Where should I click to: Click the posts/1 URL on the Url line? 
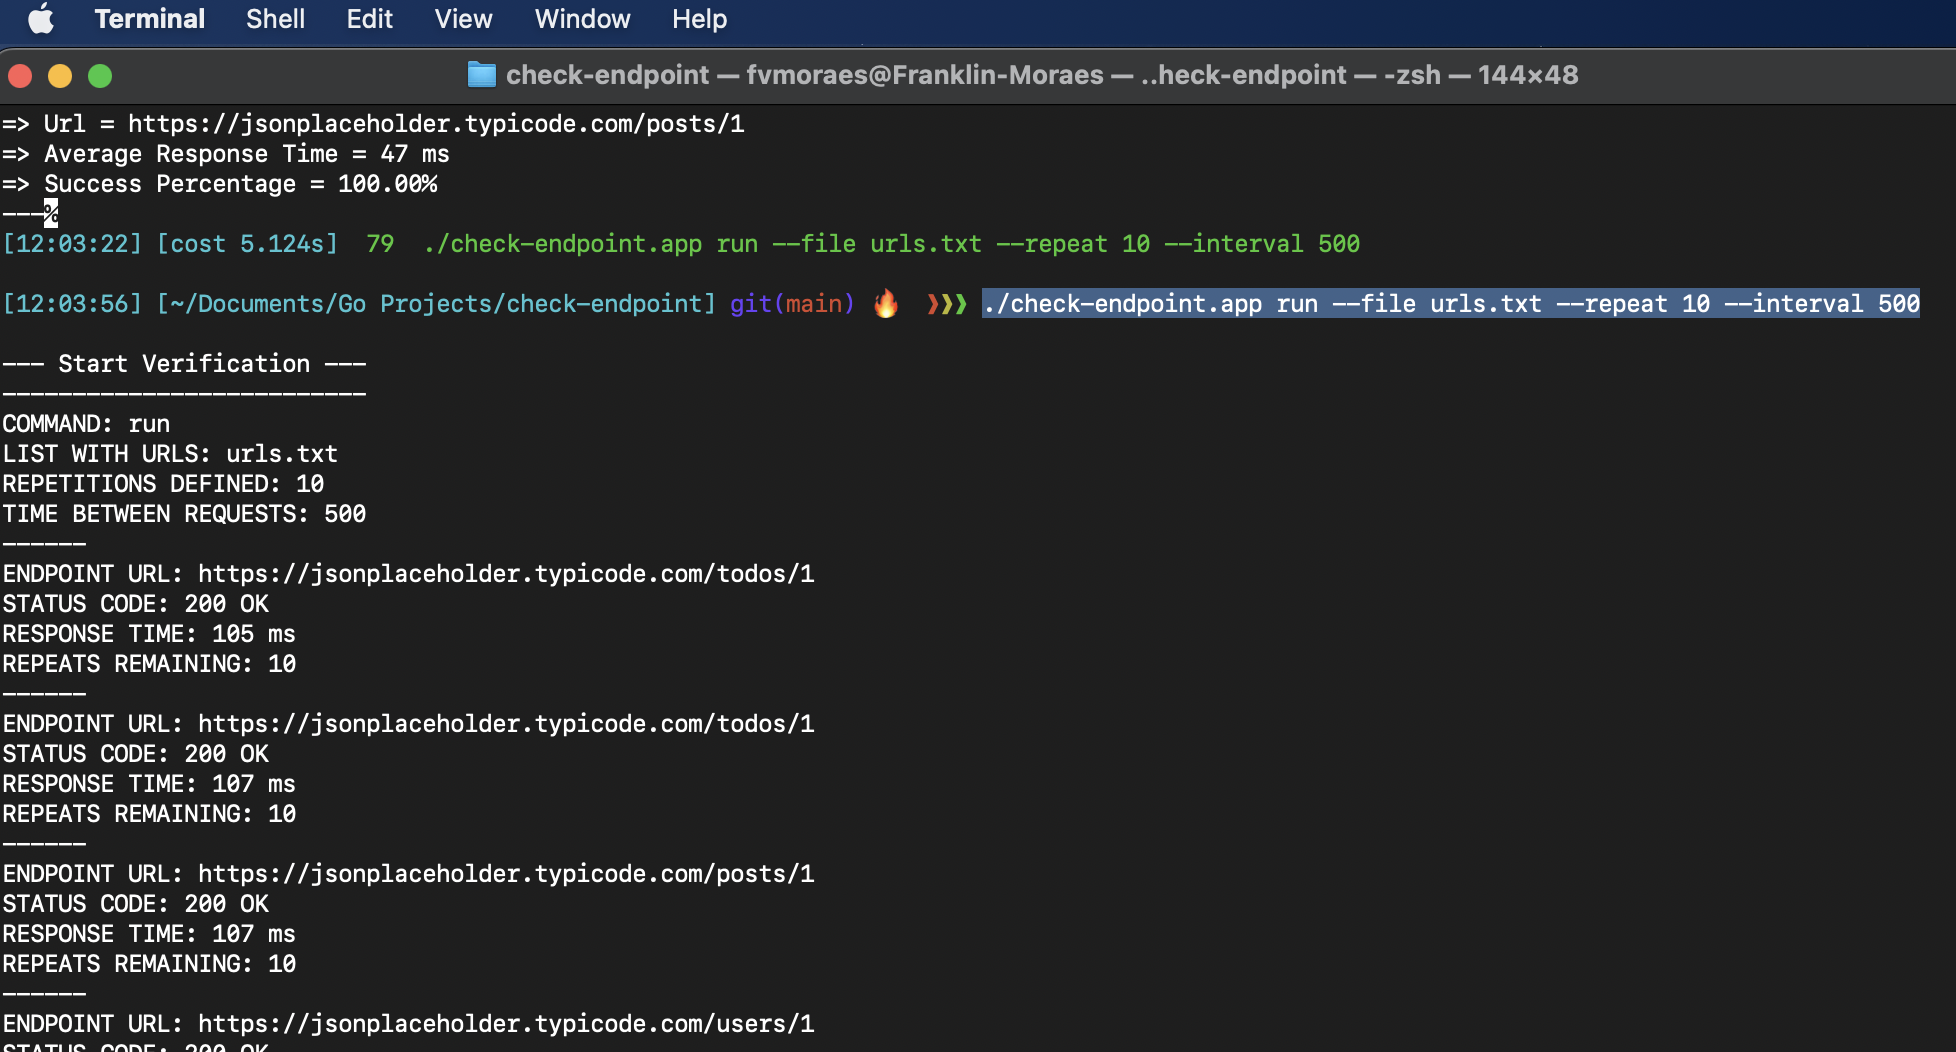(436, 124)
